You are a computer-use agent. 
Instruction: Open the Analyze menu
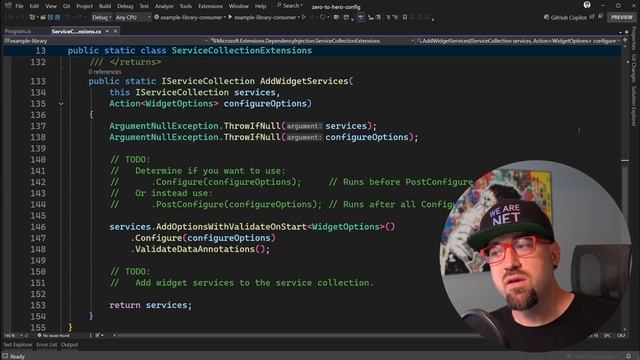click(164, 6)
